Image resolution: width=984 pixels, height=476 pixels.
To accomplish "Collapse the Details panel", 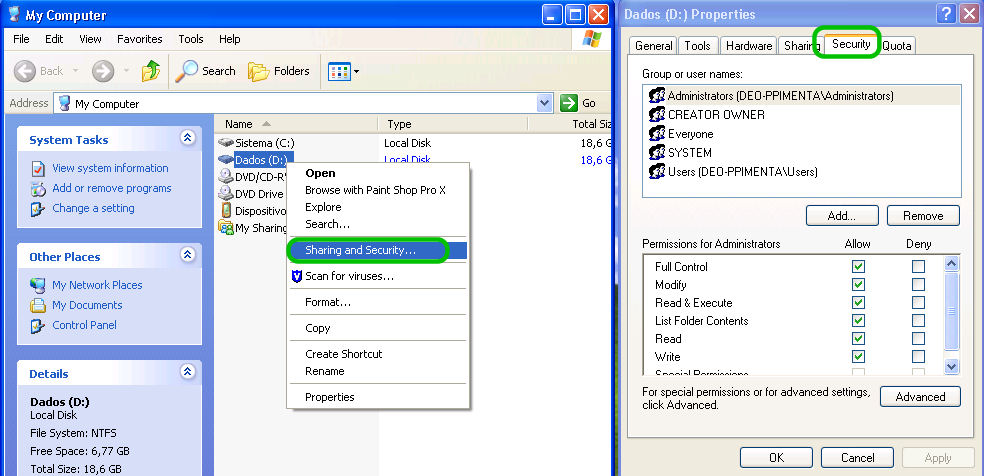I will [188, 371].
